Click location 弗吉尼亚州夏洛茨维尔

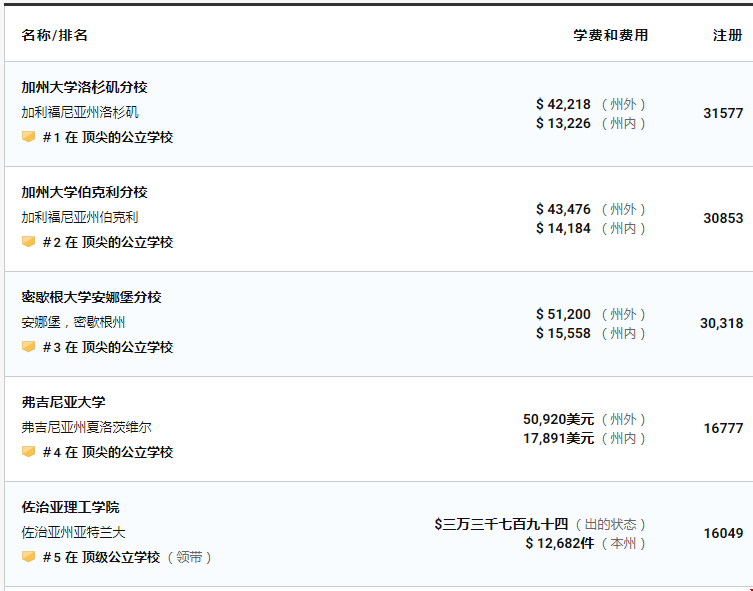86,427
